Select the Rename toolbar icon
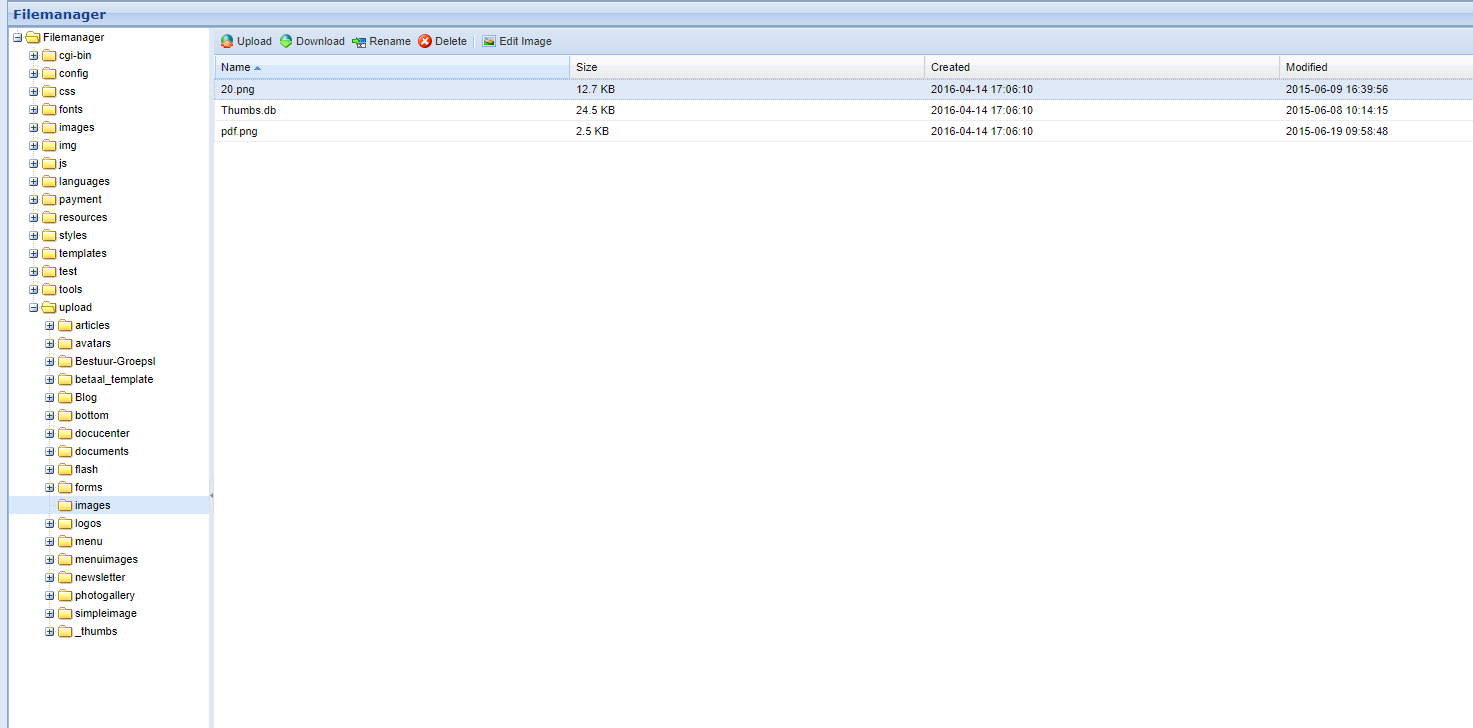1473x728 pixels. pos(359,41)
